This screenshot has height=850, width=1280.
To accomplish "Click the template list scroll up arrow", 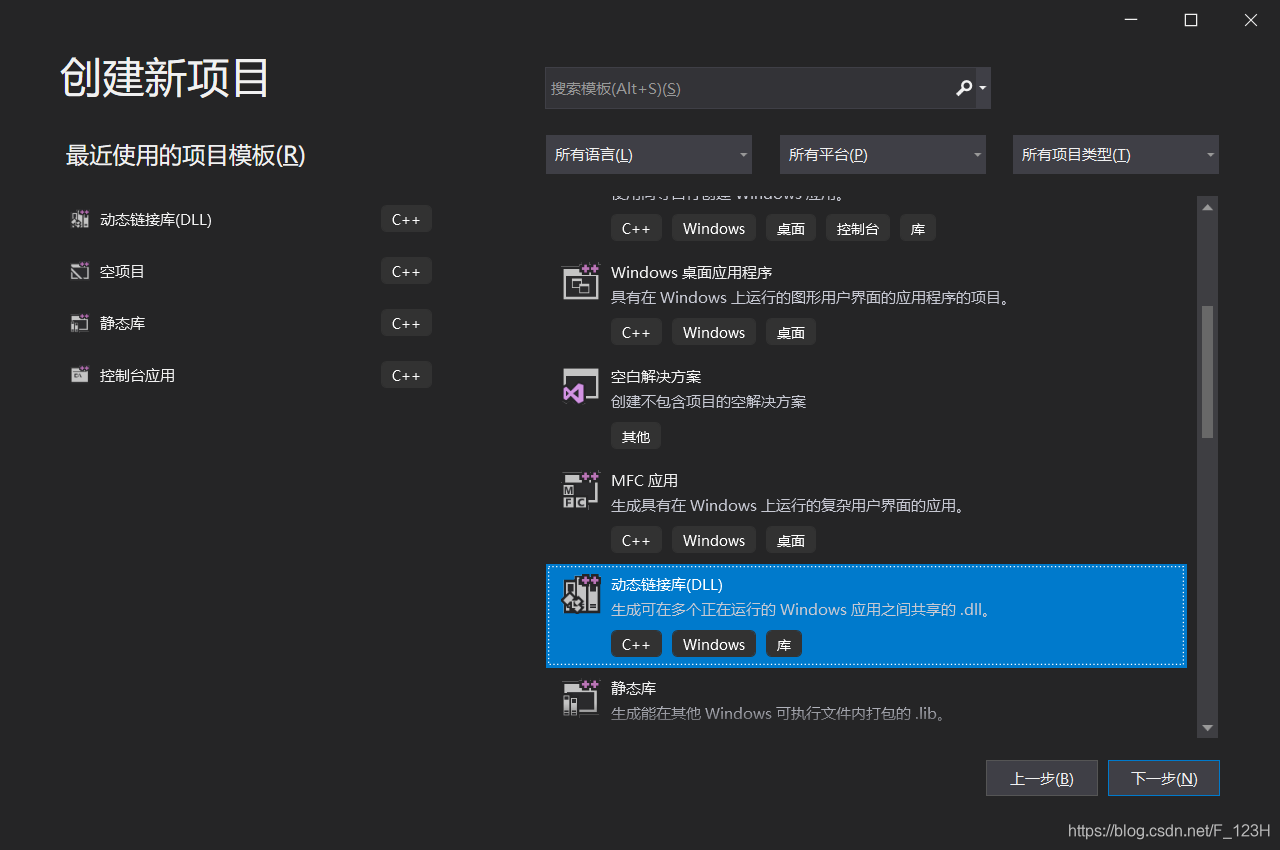I will [1208, 207].
